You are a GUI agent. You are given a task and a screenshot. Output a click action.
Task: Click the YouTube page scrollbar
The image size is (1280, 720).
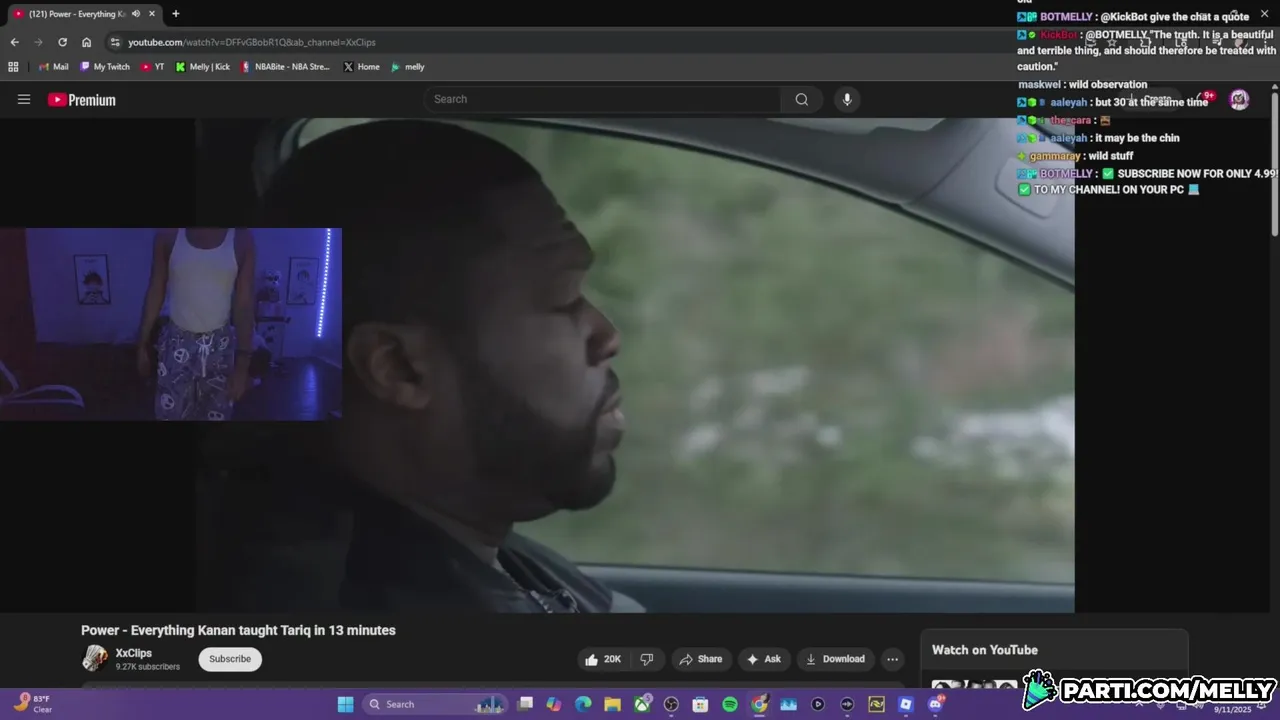[x=1275, y=165]
